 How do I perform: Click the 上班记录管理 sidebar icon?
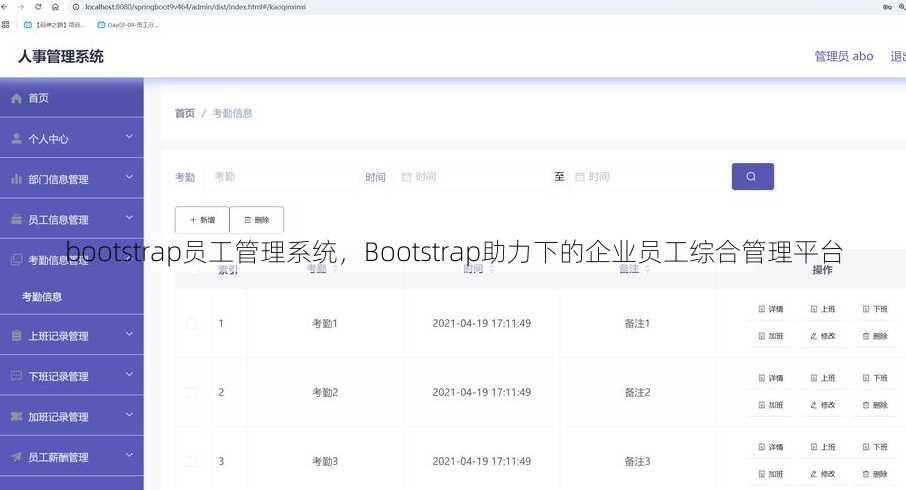click(16, 336)
